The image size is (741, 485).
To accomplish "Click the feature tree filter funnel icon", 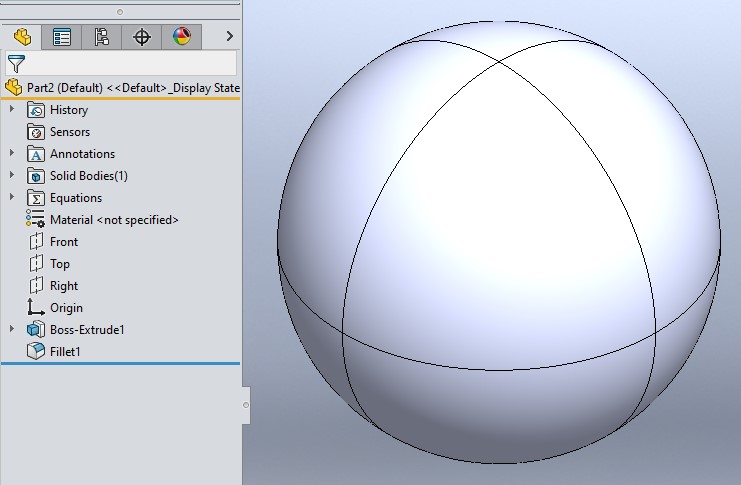I will (17, 63).
